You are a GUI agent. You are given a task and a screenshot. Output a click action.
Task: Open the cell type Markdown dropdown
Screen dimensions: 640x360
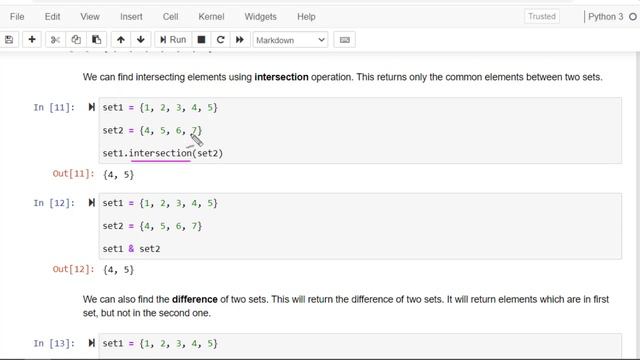point(290,40)
